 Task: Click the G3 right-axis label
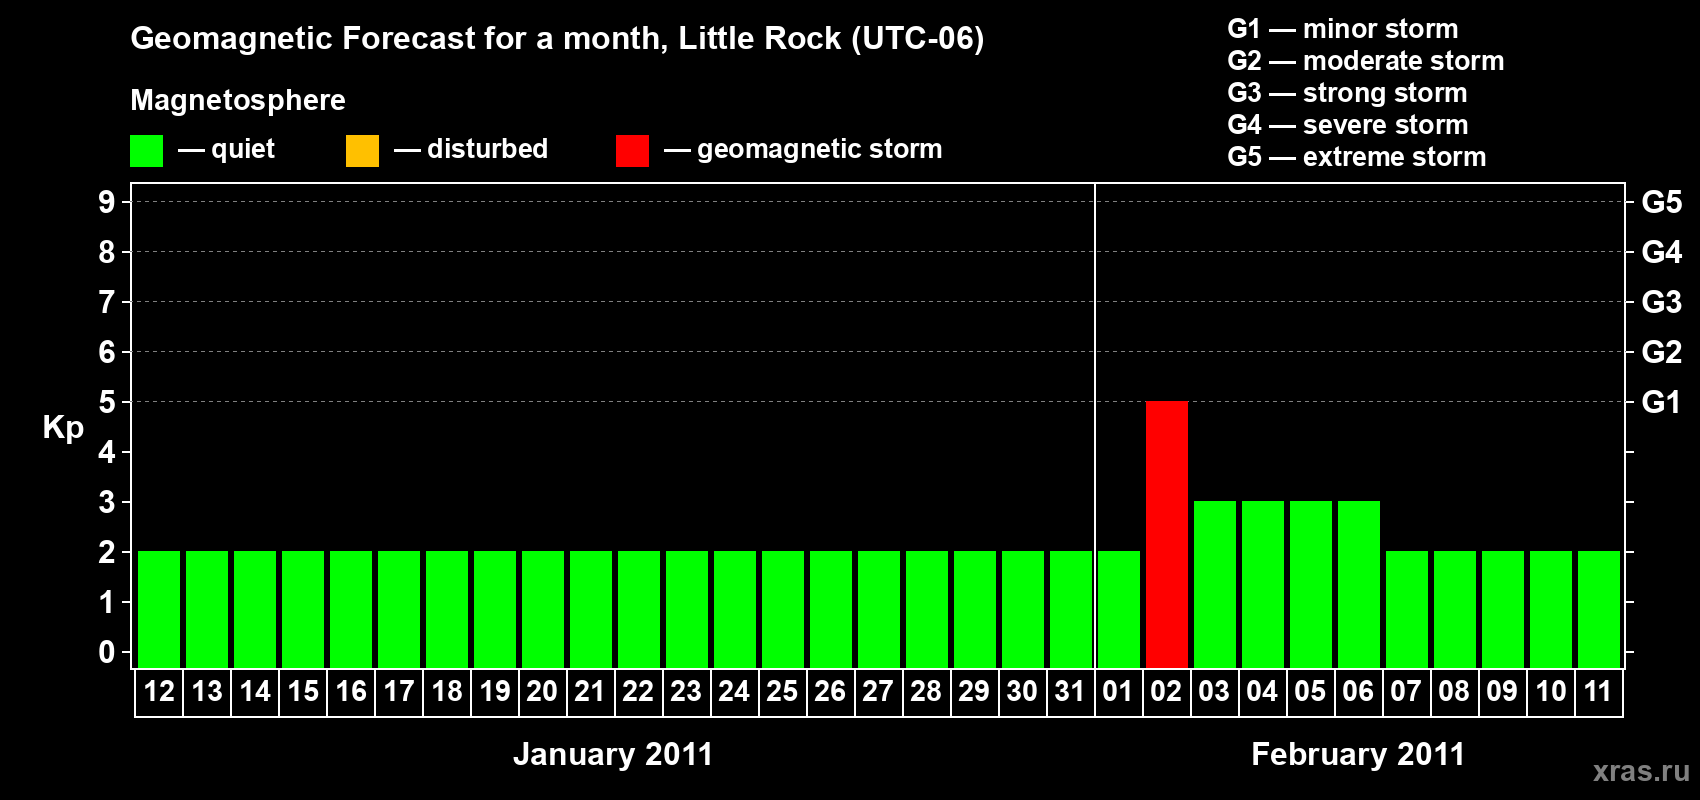pyautogui.click(x=1662, y=302)
